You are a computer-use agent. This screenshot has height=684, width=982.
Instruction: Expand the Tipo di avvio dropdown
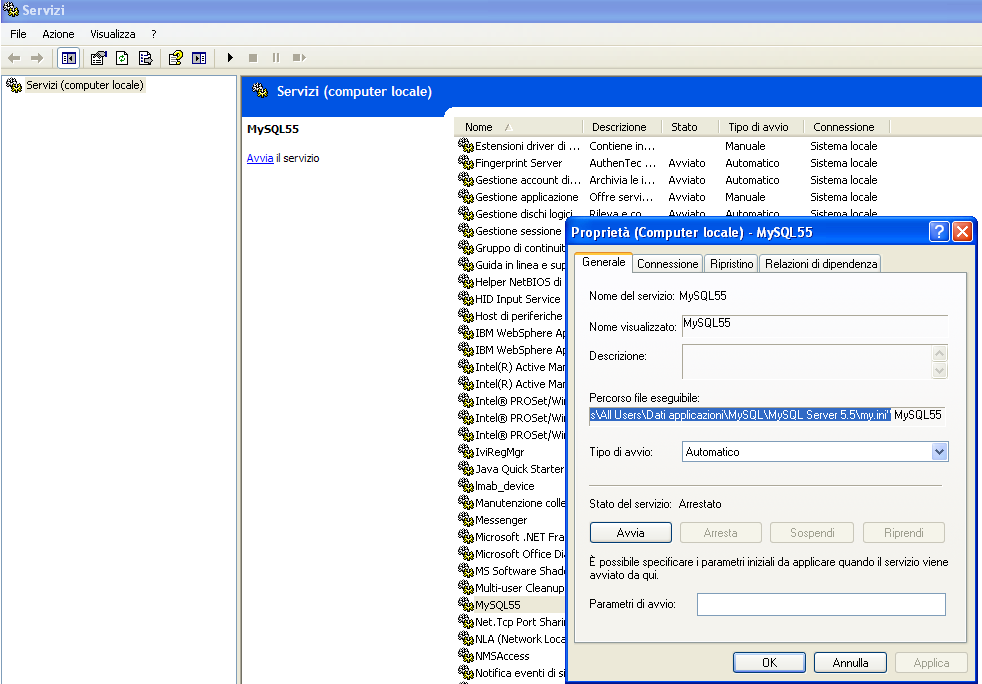pyautogui.click(x=939, y=452)
